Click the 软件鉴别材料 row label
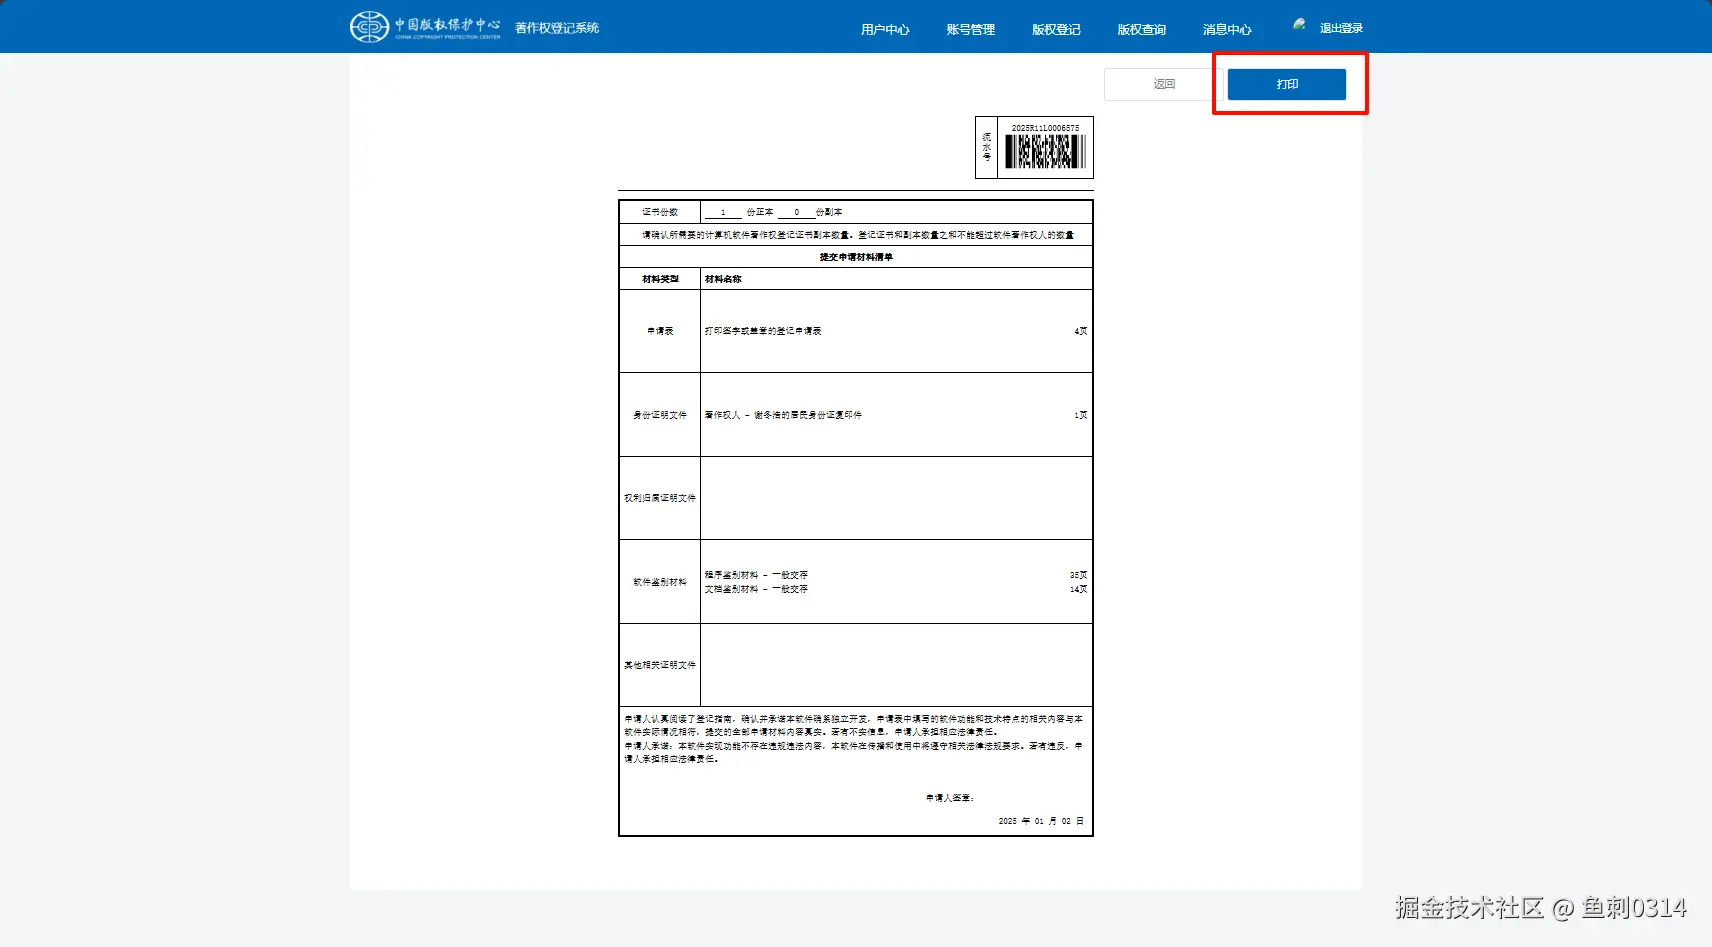Image resolution: width=1712 pixels, height=947 pixels. pyautogui.click(x=660, y=582)
